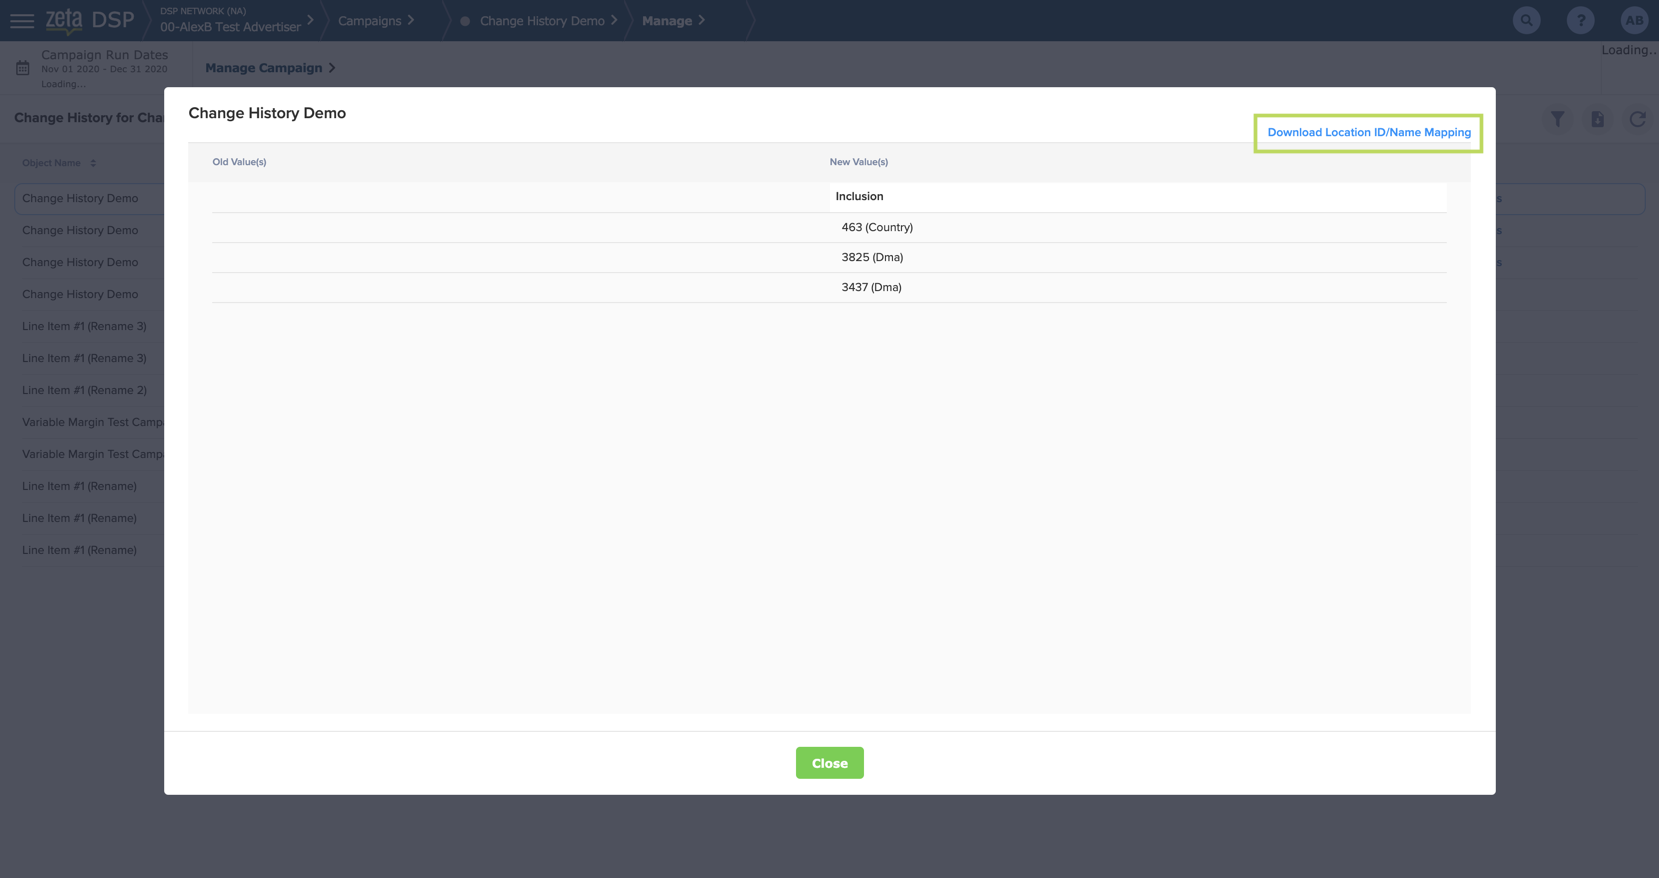Select the Manage breadcrumb item
The image size is (1659, 878).
(667, 21)
